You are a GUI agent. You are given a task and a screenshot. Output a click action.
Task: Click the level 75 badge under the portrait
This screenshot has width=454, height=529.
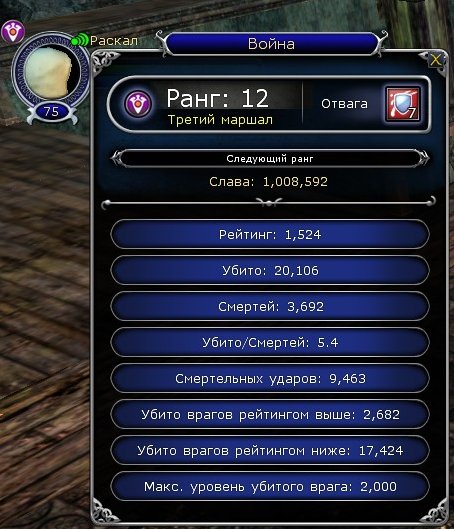[52, 112]
